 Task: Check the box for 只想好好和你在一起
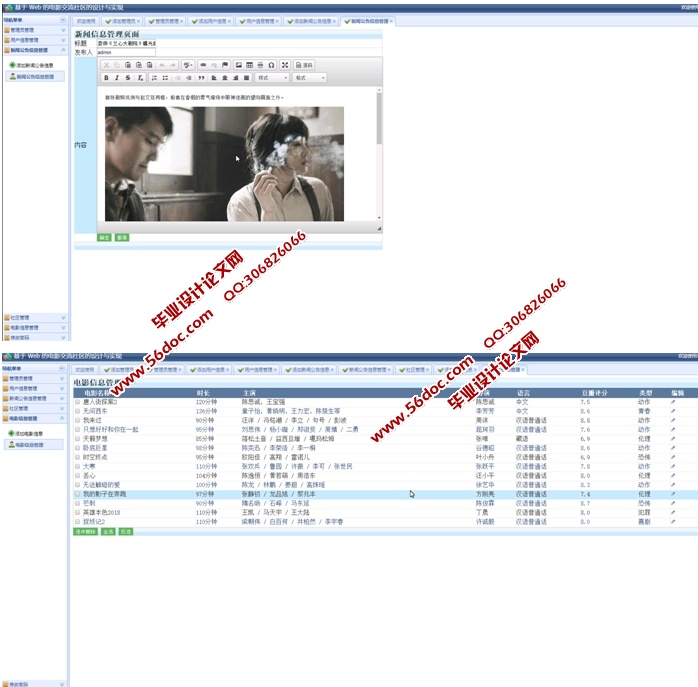tap(77, 430)
